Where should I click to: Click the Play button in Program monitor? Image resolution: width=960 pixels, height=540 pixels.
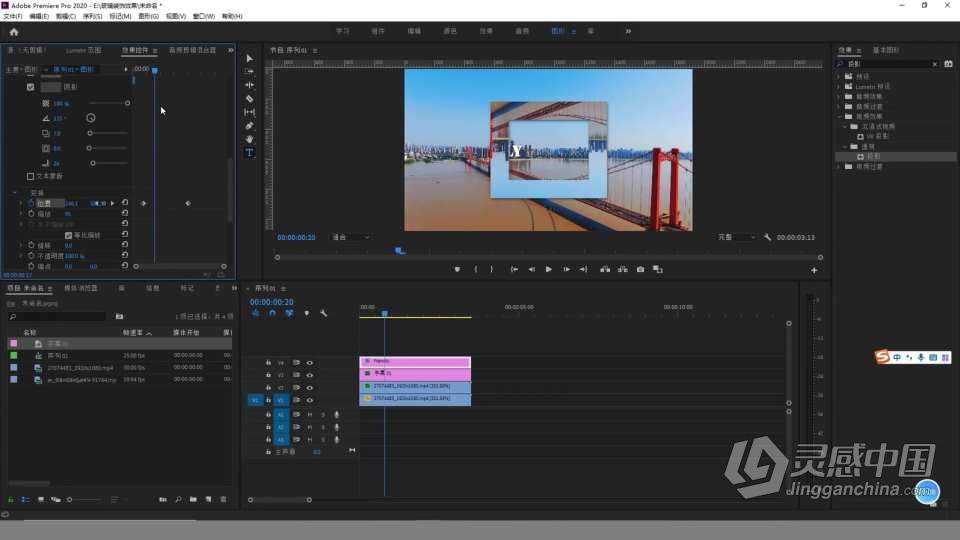point(549,269)
